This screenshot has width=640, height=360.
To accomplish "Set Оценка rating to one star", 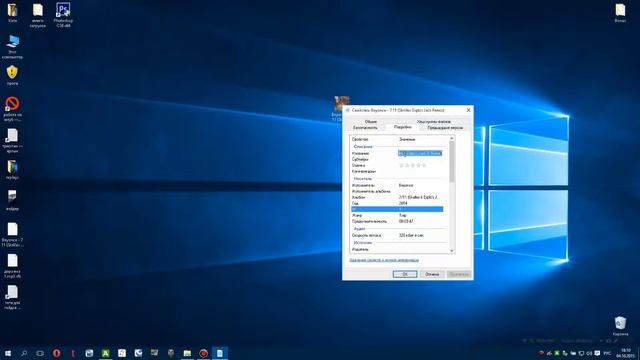I will coord(401,165).
